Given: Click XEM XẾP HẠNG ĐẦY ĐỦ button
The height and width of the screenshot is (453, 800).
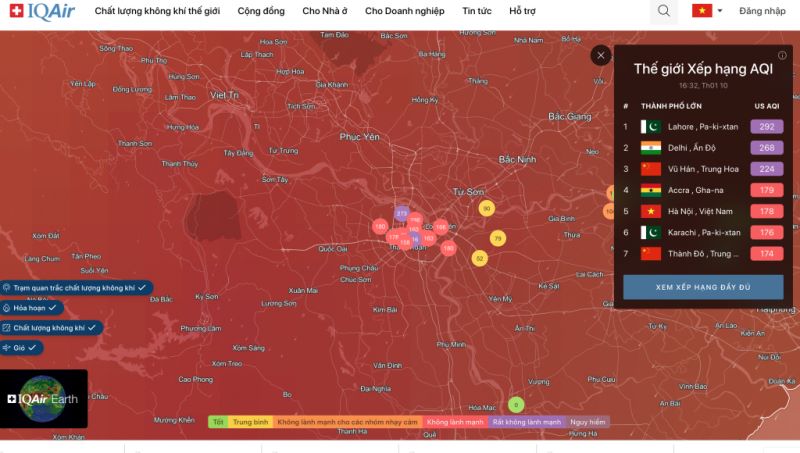Looking at the screenshot, I should tap(703, 287).
